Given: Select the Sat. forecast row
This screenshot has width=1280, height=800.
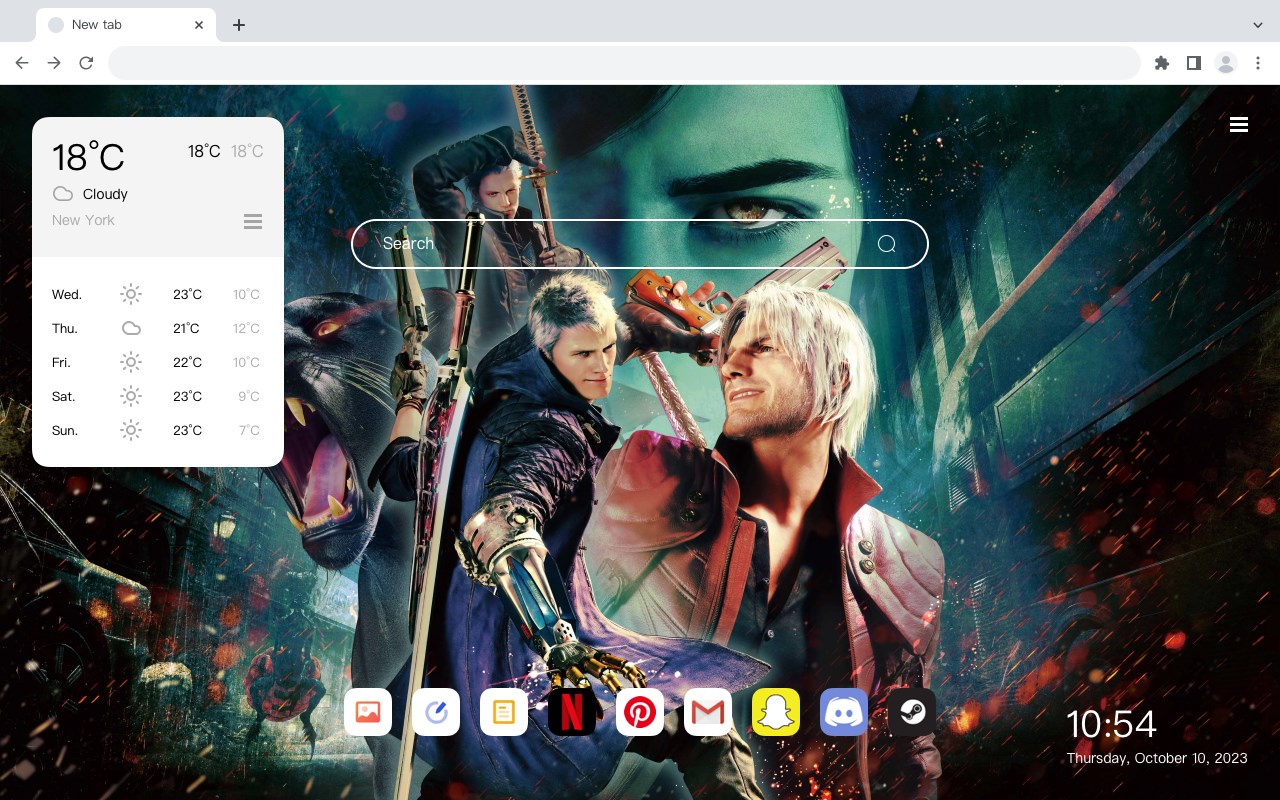Looking at the screenshot, I should pos(158,396).
